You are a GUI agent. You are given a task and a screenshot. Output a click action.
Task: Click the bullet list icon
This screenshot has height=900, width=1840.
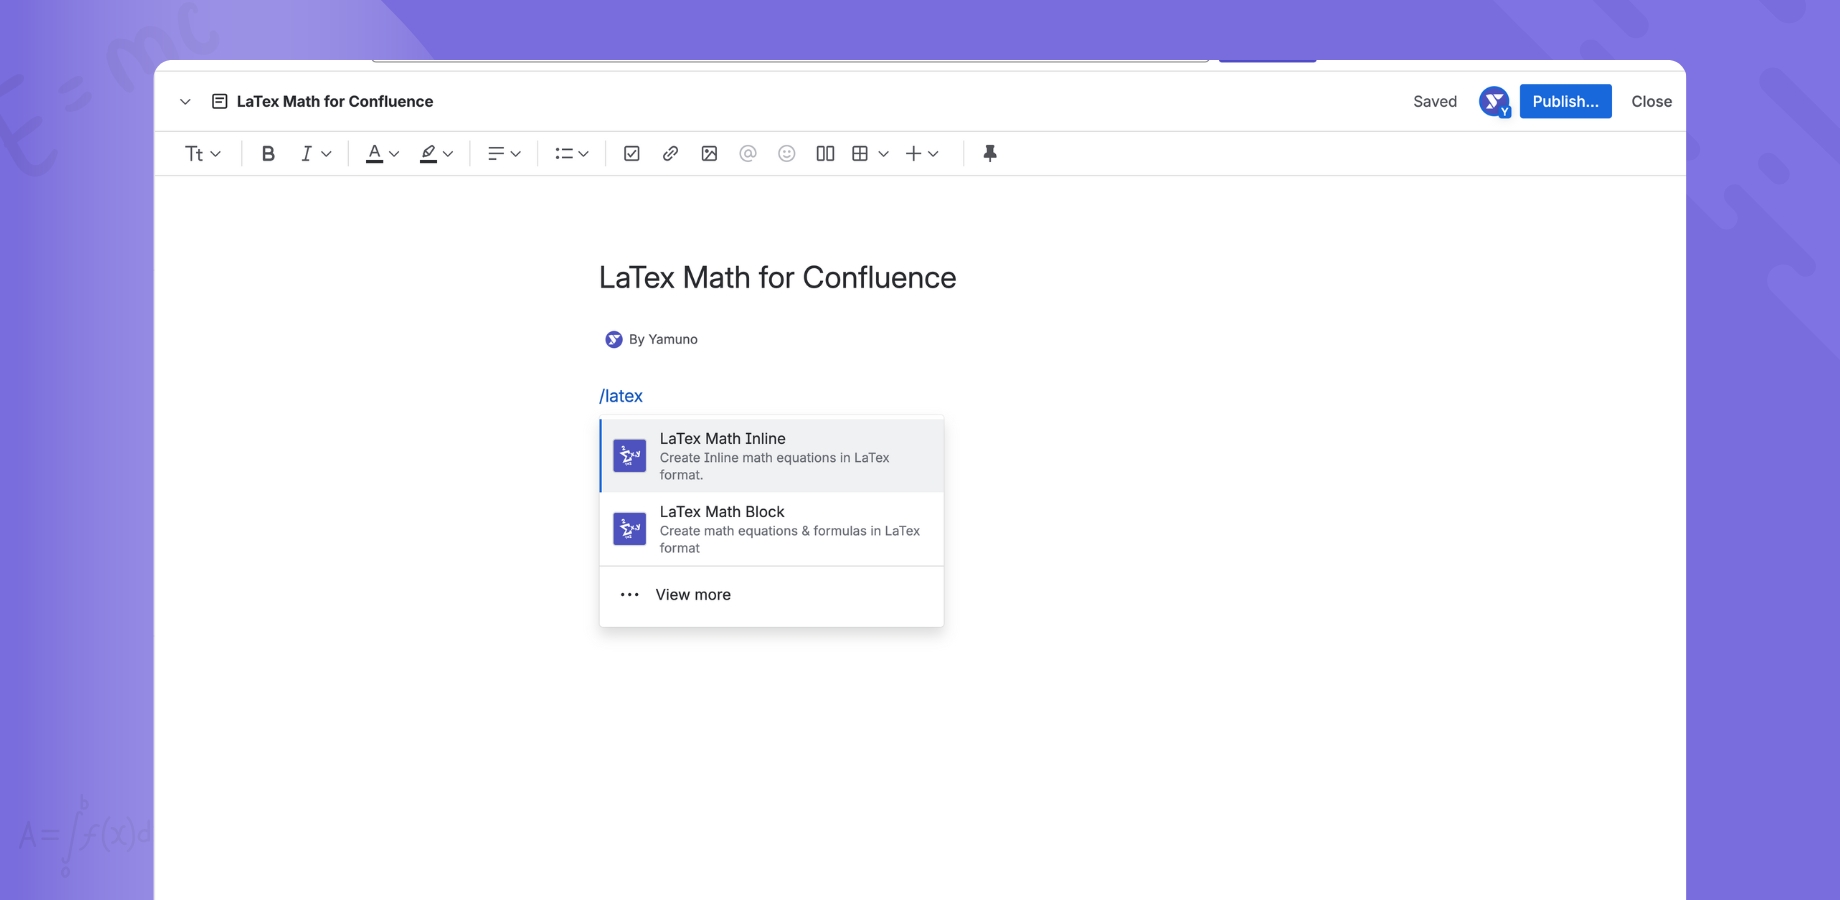564,154
